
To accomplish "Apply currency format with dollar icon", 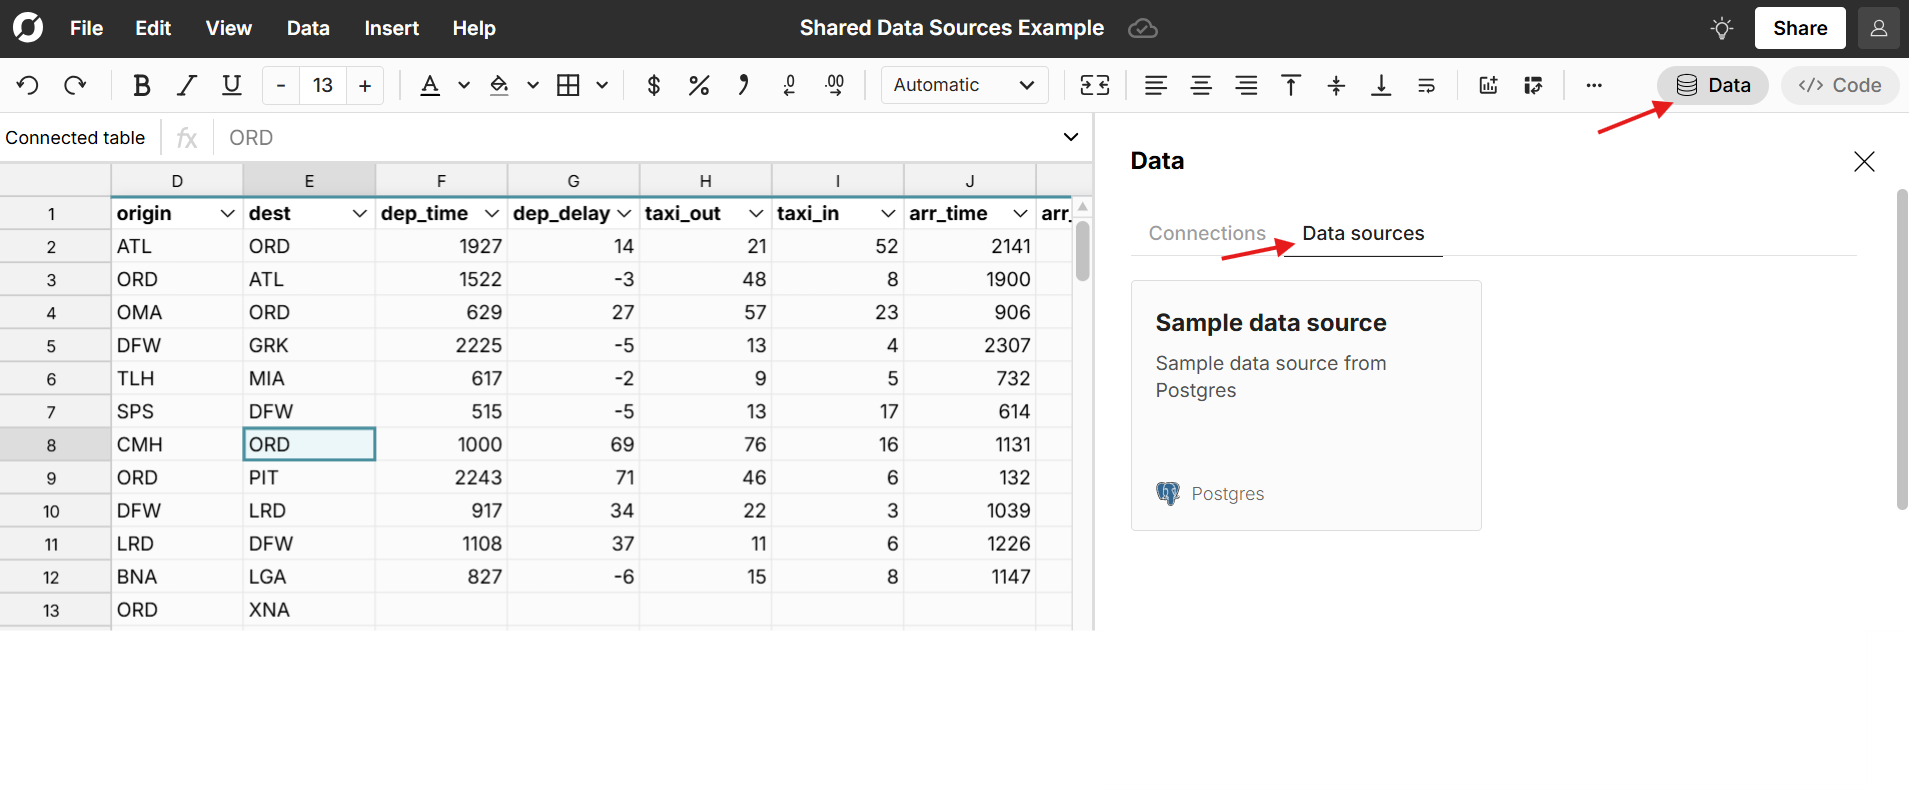I will tap(653, 85).
